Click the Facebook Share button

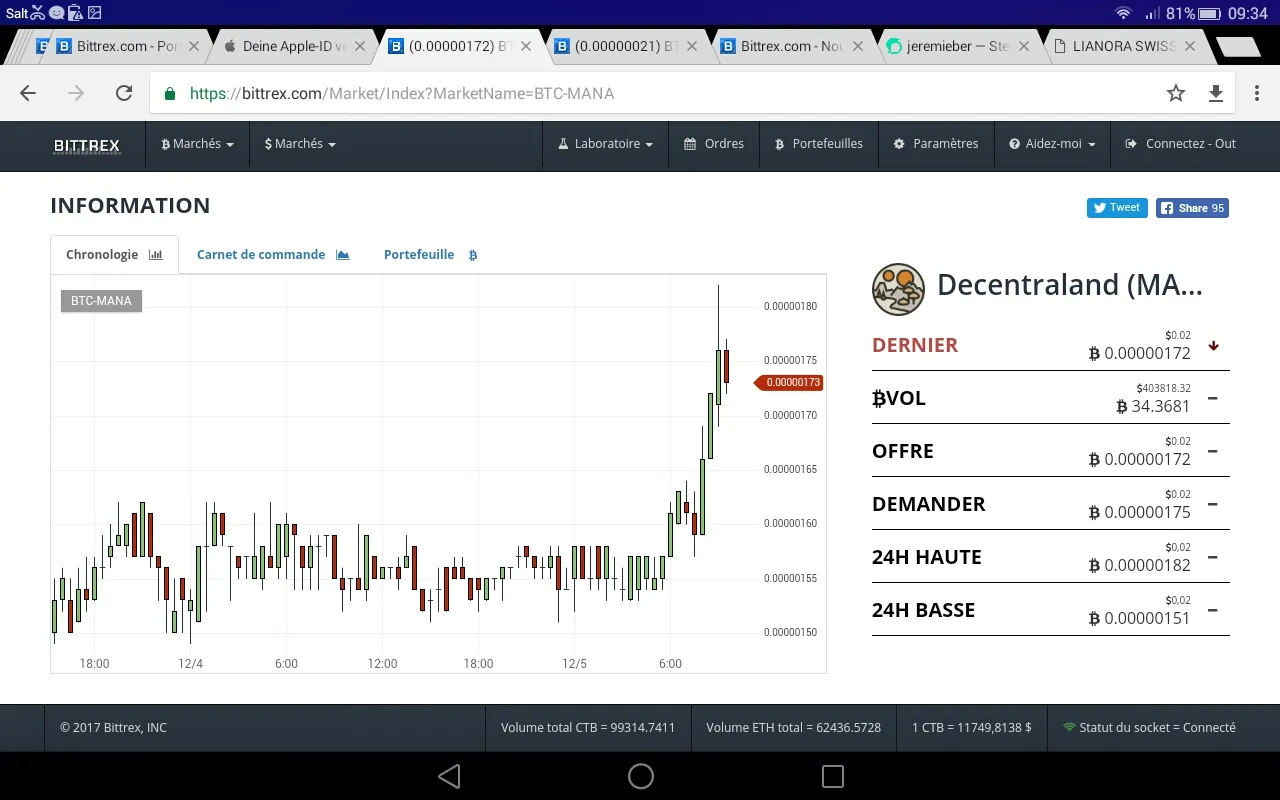click(1192, 208)
